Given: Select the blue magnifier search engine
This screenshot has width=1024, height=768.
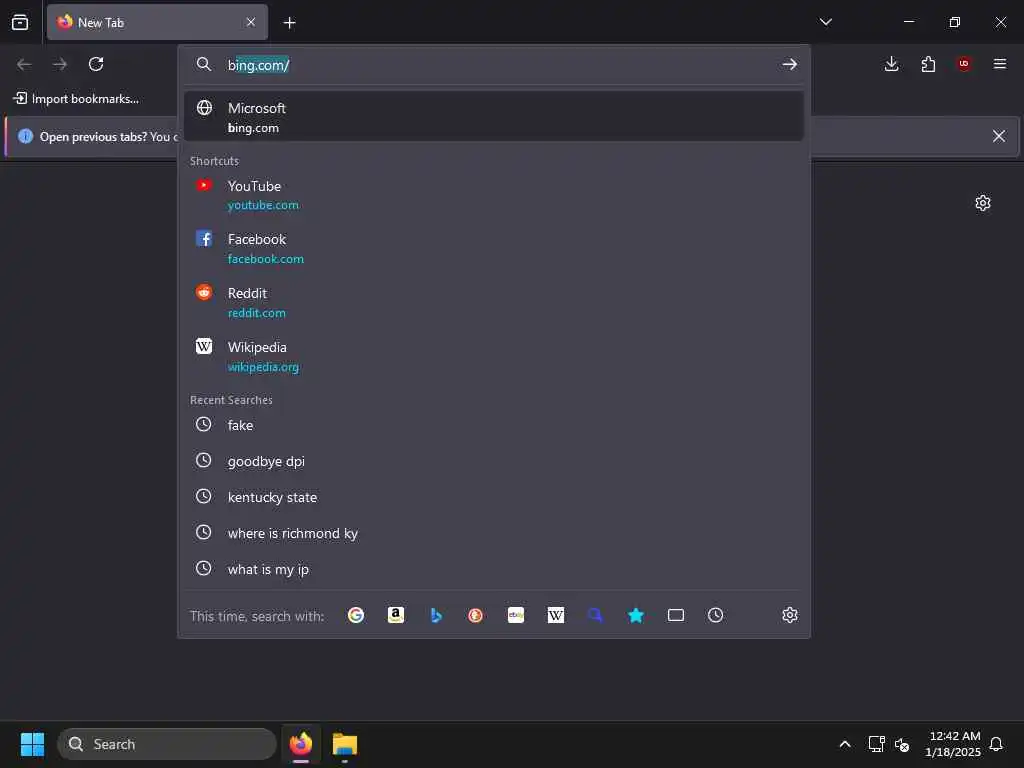Looking at the screenshot, I should [x=595, y=615].
